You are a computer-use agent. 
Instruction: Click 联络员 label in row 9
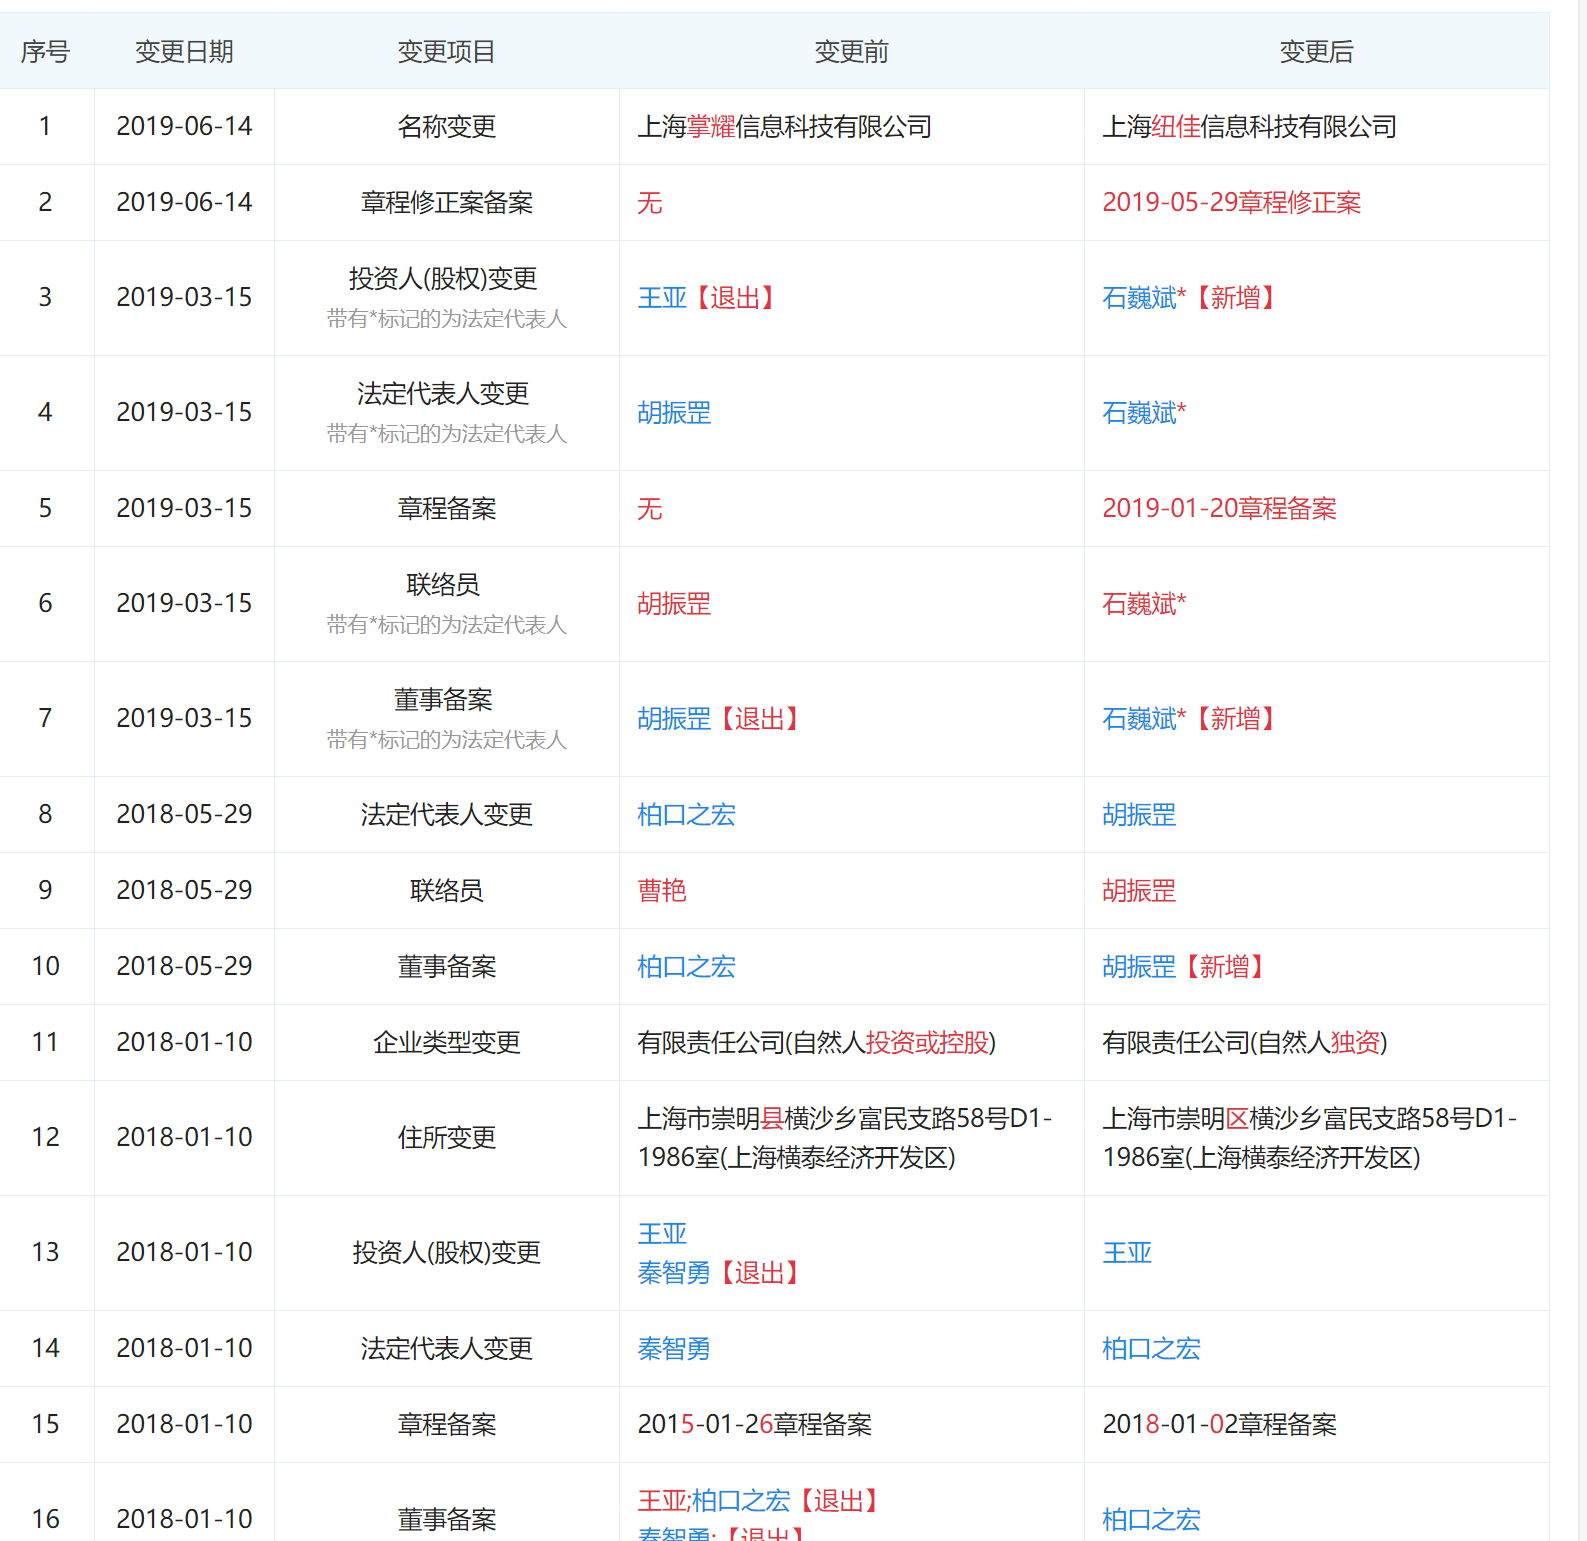pos(447,891)
